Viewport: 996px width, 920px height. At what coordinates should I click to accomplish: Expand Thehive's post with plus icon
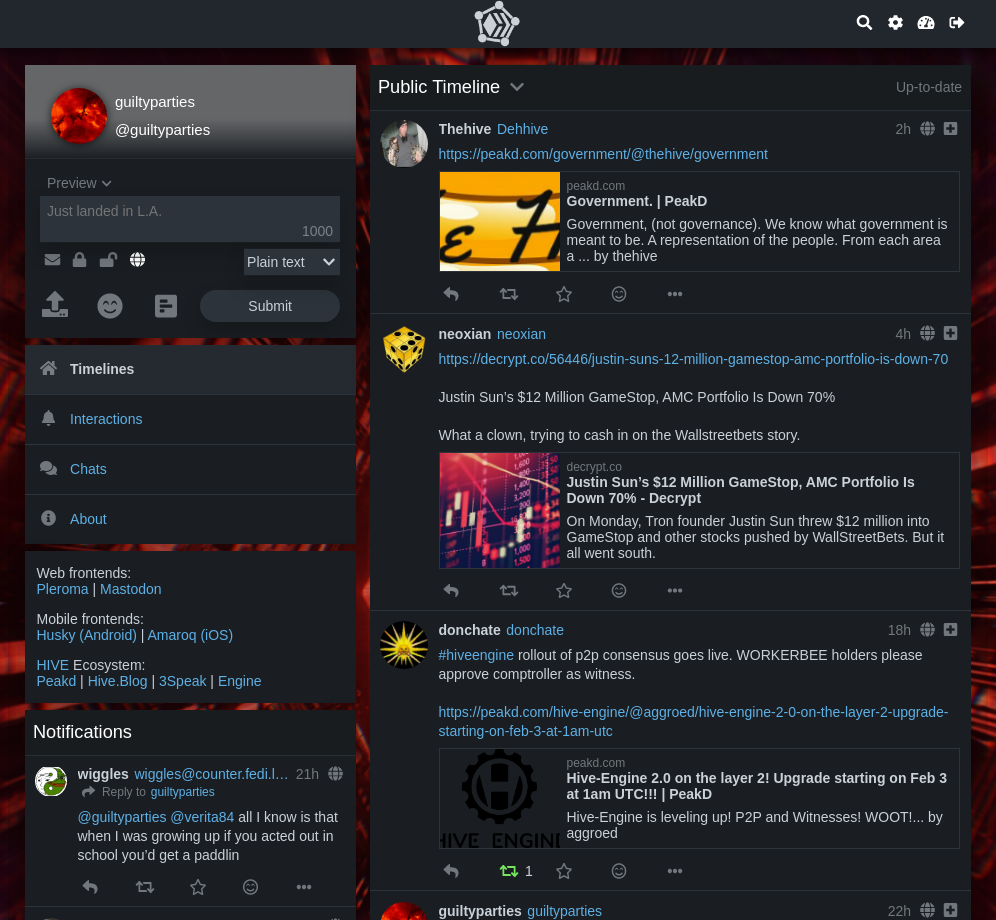(x=950, y=129)
